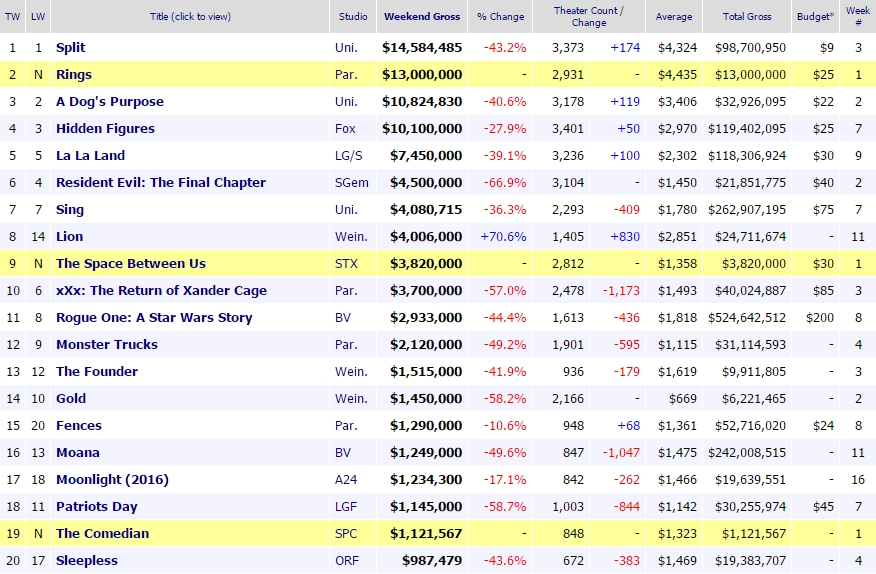Select xXx theater change -1,173
The height and width of the screenshot is (574, 876).
point(621,291)
